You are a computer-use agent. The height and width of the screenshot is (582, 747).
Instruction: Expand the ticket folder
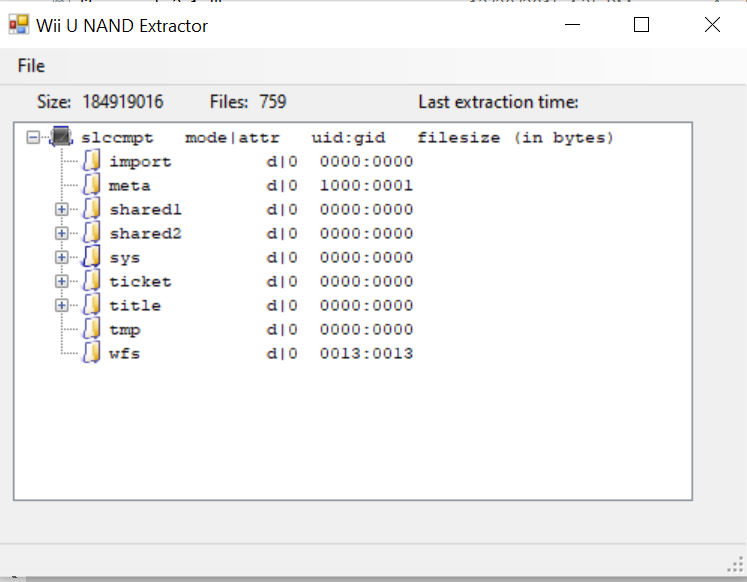(x=61, y=281)
